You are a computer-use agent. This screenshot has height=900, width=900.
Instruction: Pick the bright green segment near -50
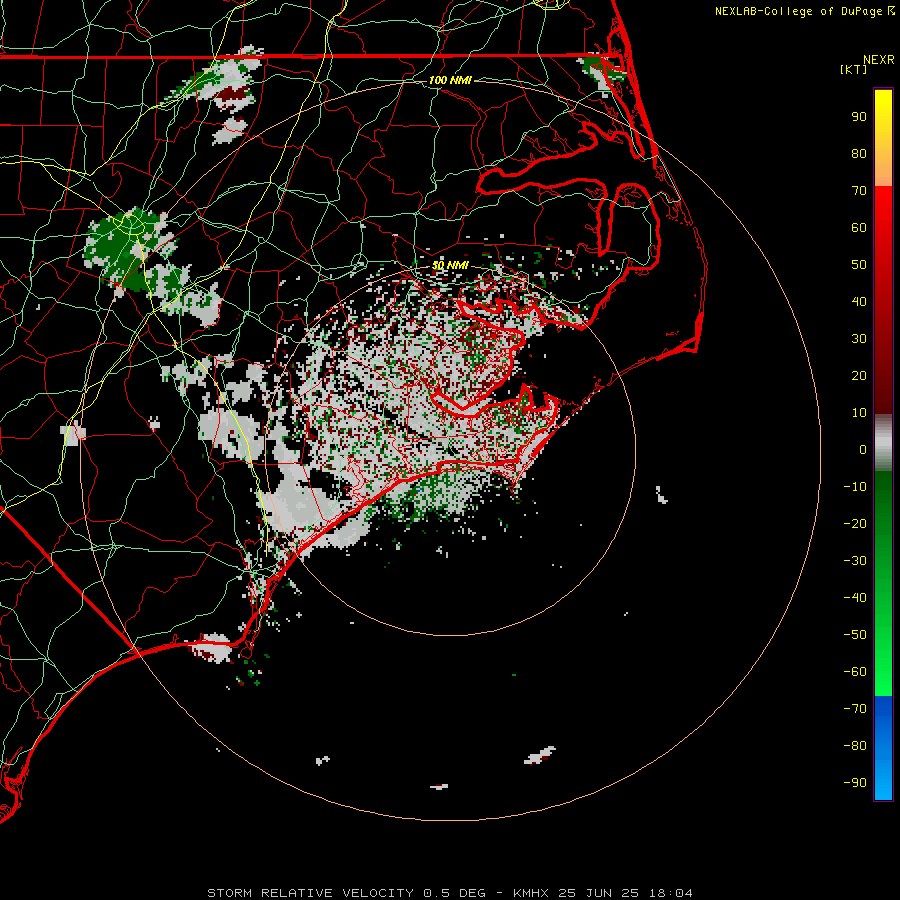click(883, 635)
